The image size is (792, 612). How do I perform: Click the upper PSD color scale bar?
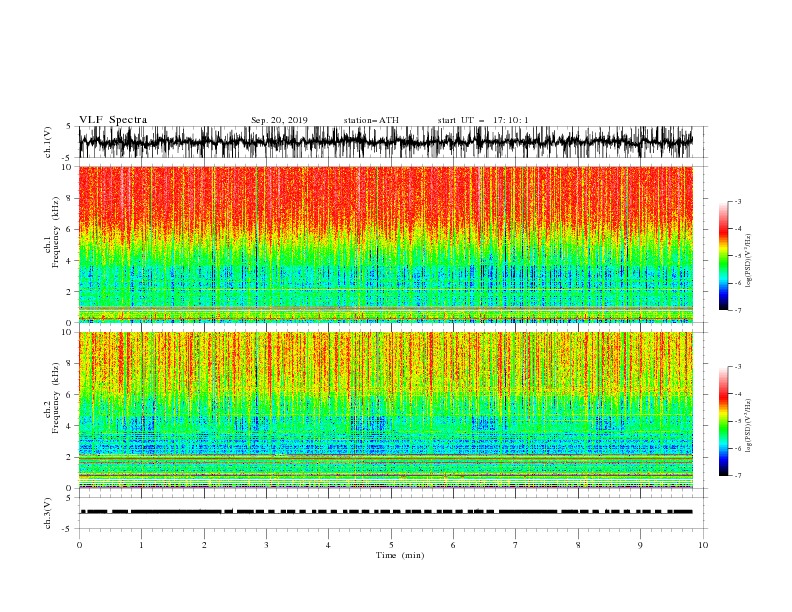tap(723, 256)
